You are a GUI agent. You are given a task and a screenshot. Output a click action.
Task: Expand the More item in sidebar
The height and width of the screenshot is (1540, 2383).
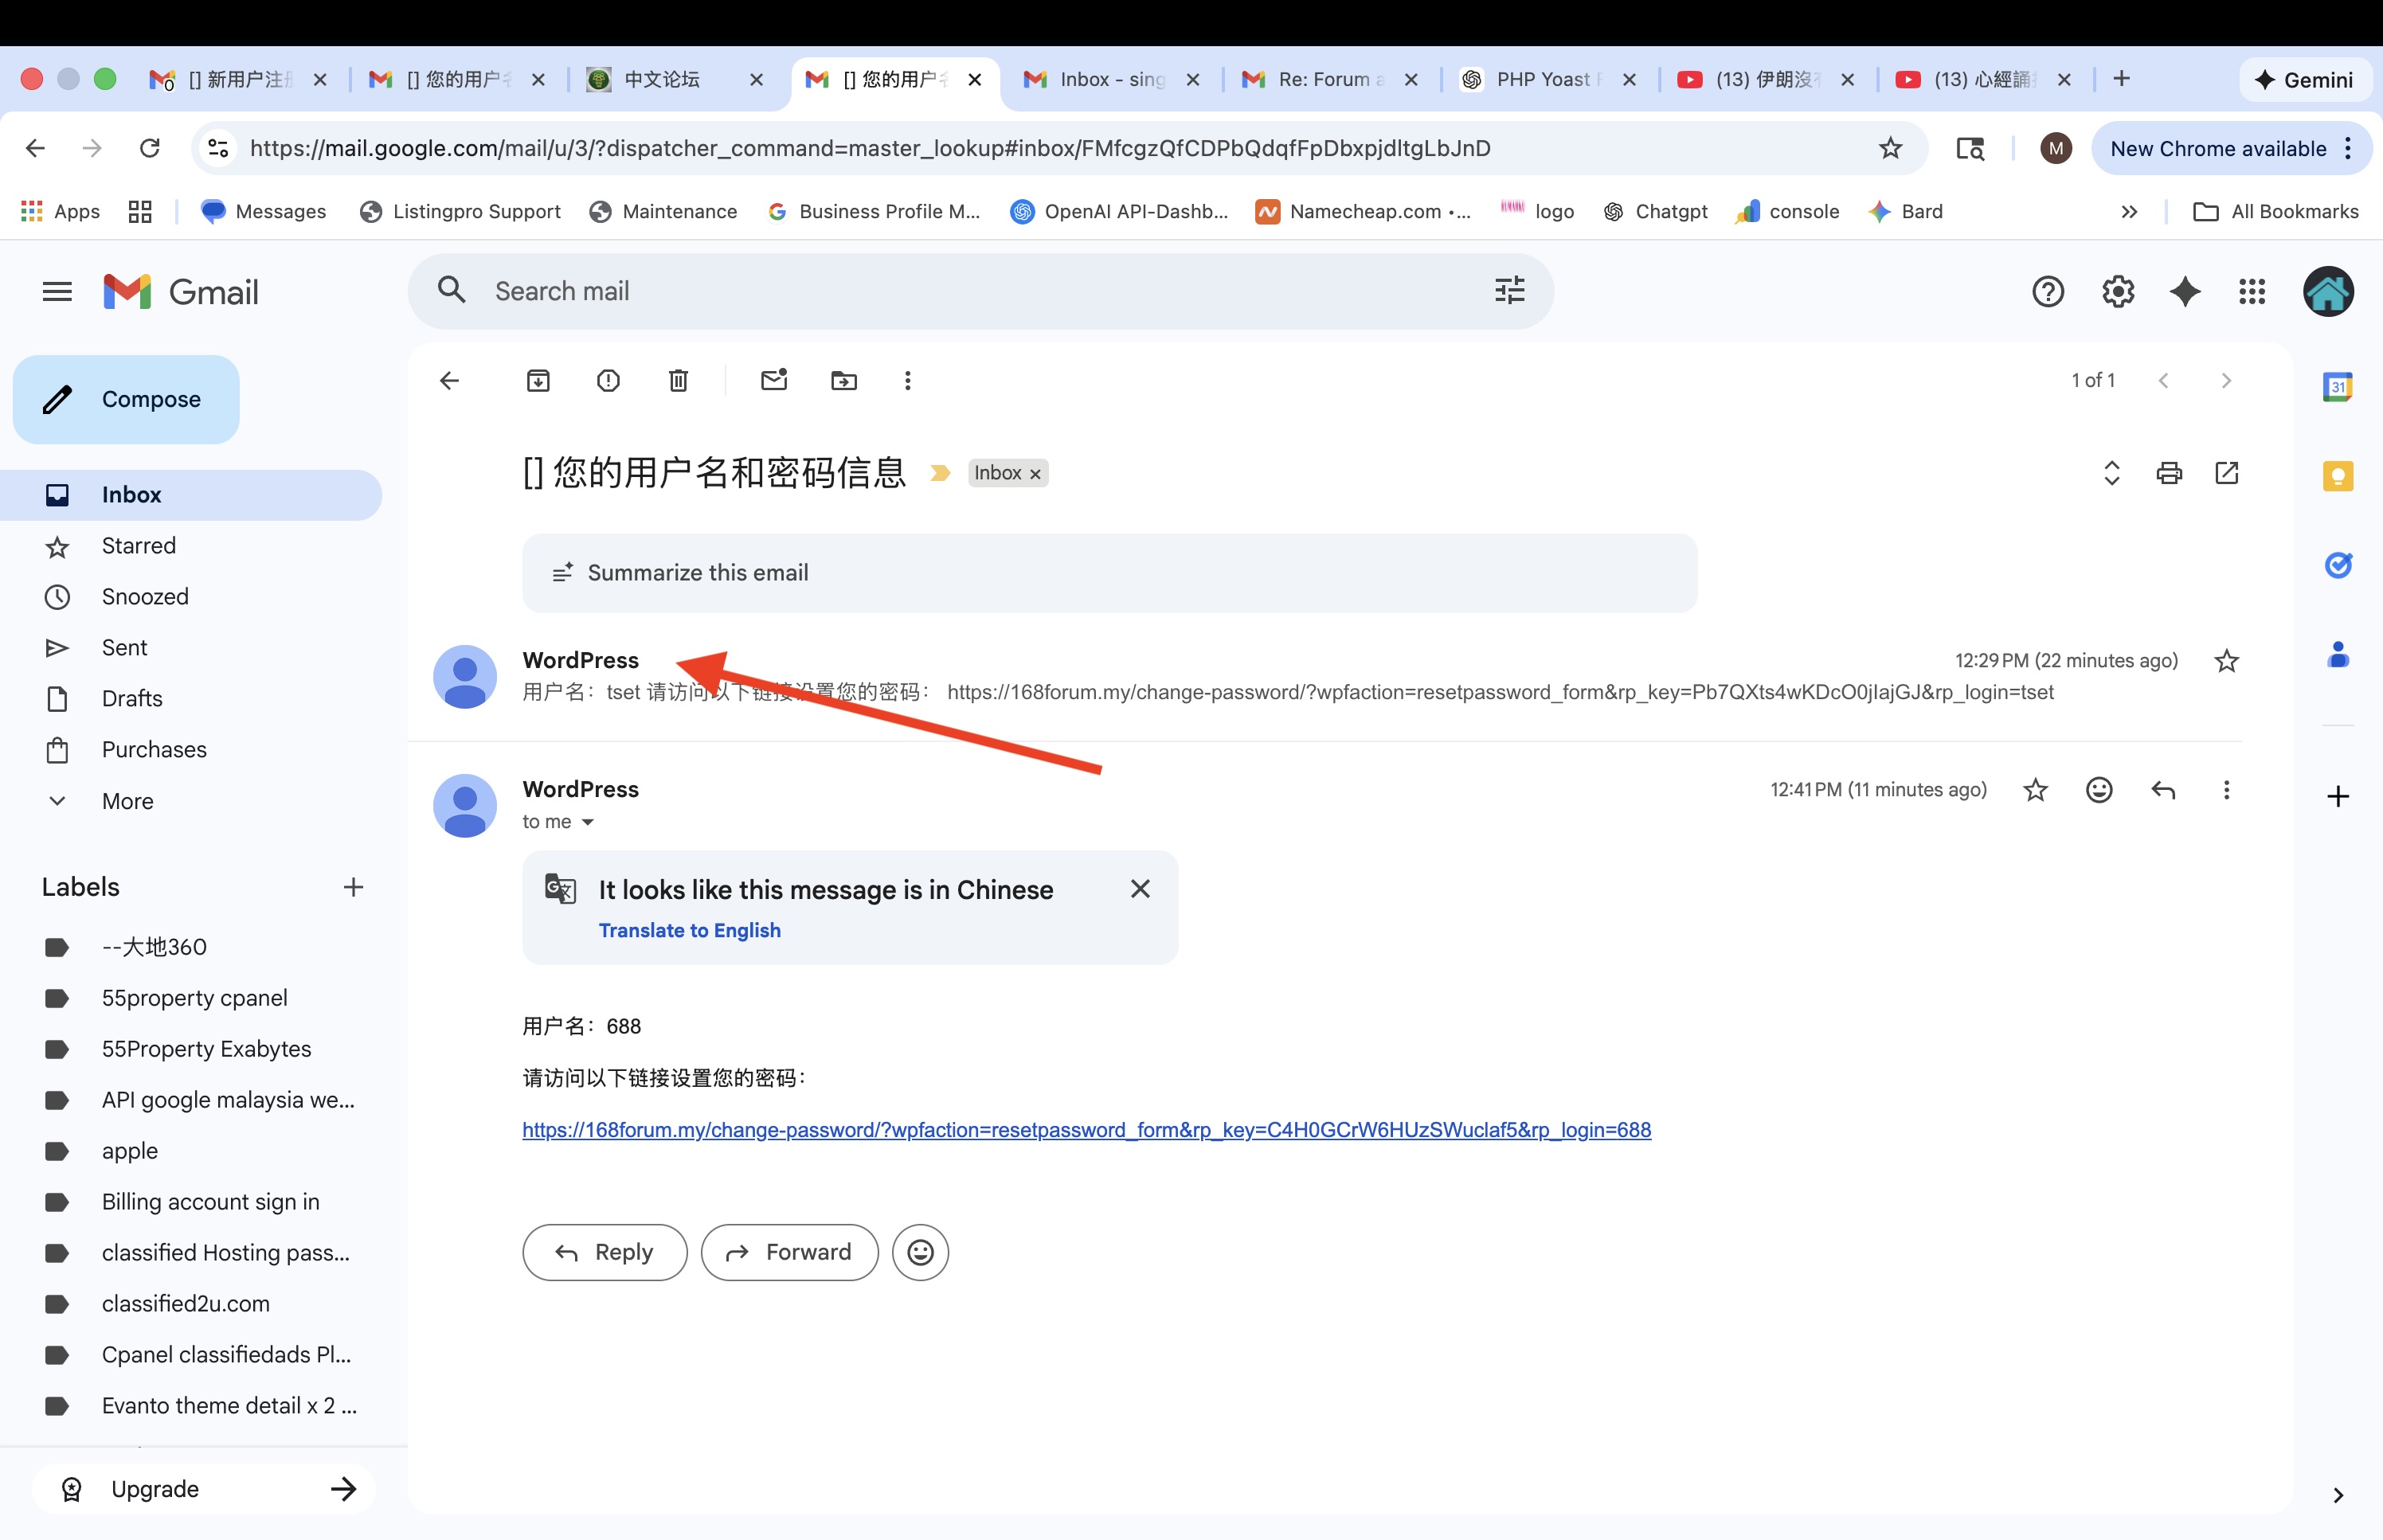coord(127,801)
